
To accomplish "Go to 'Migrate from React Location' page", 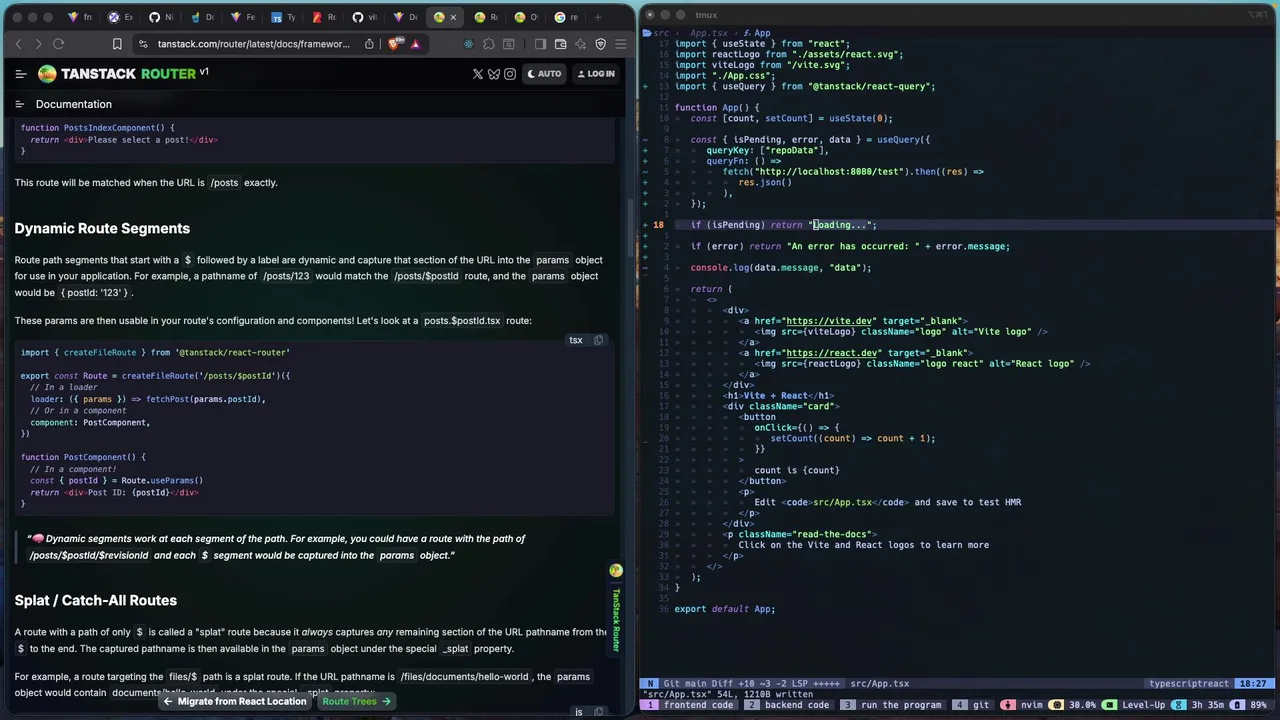I will click(x=235, y=701).
